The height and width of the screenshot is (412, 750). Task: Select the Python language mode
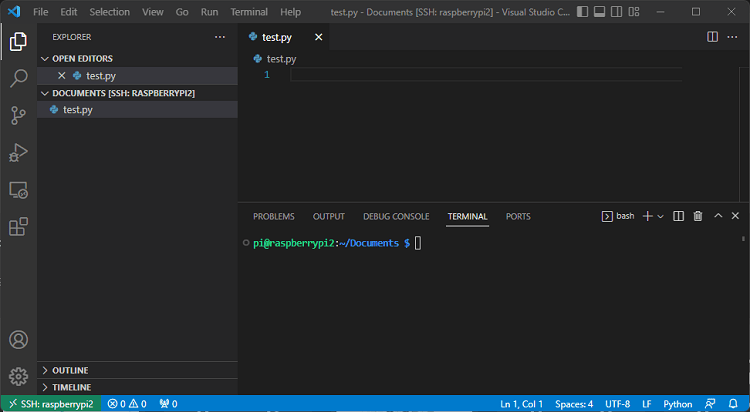tap(677, 404)
